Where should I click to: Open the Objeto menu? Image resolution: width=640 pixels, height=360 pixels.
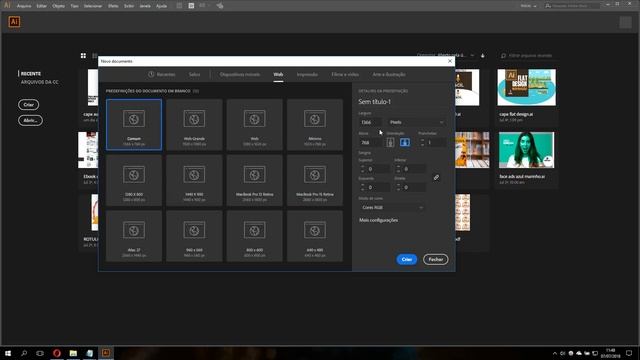pyautogui.click(x=58, y=6)
